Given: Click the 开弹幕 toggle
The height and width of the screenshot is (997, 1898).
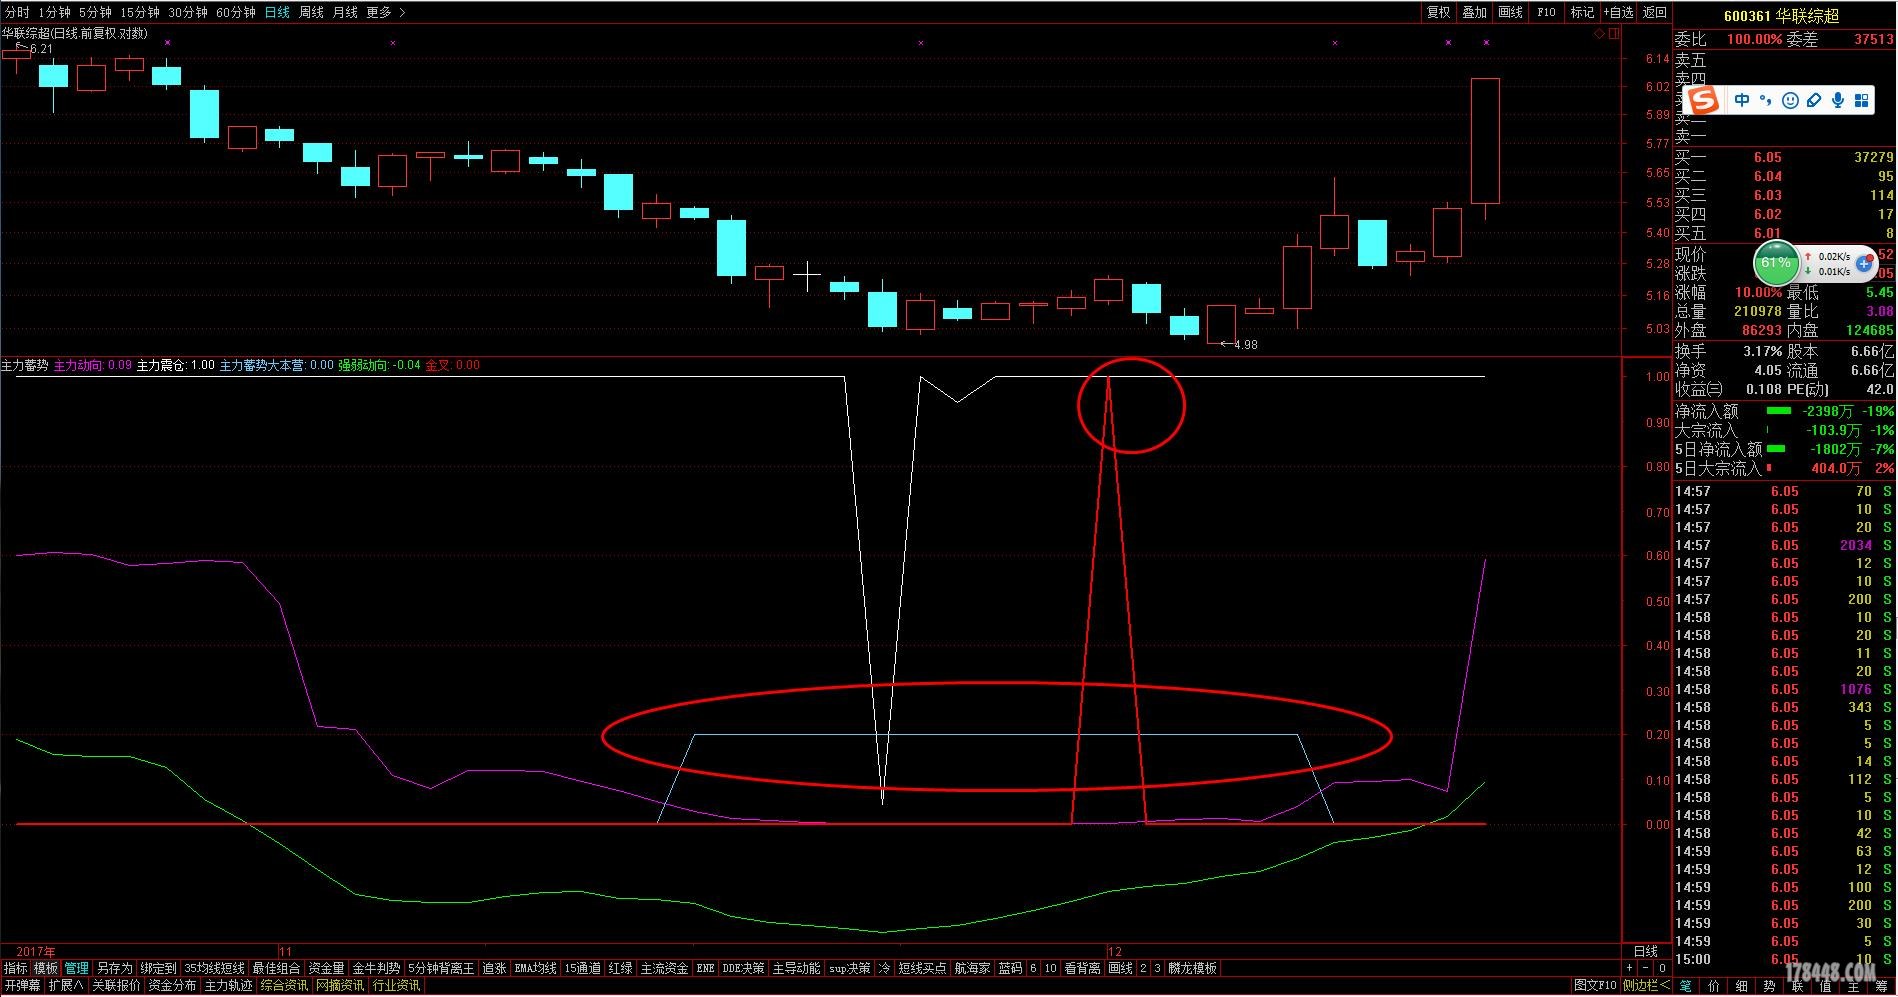Looking at the screenshot, I should 22,986.
